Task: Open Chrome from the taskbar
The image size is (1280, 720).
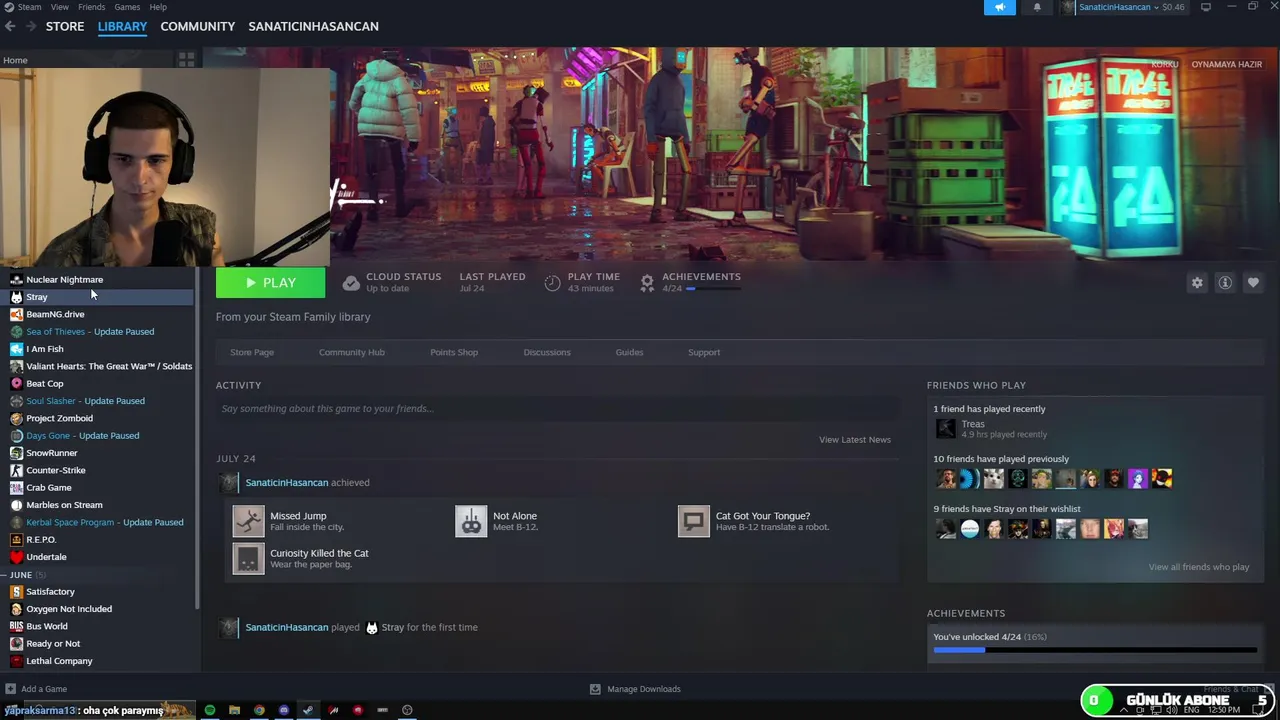Action: click(259, 710)
